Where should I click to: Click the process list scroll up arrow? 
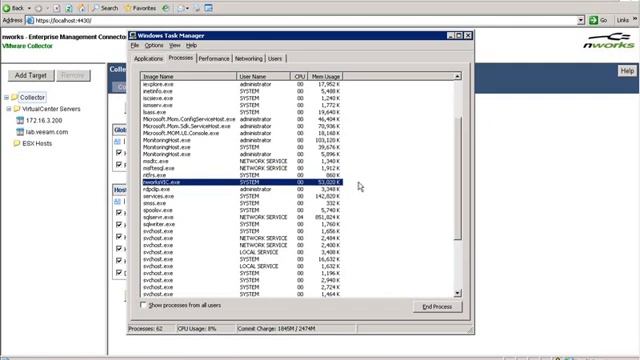(458, 76)
